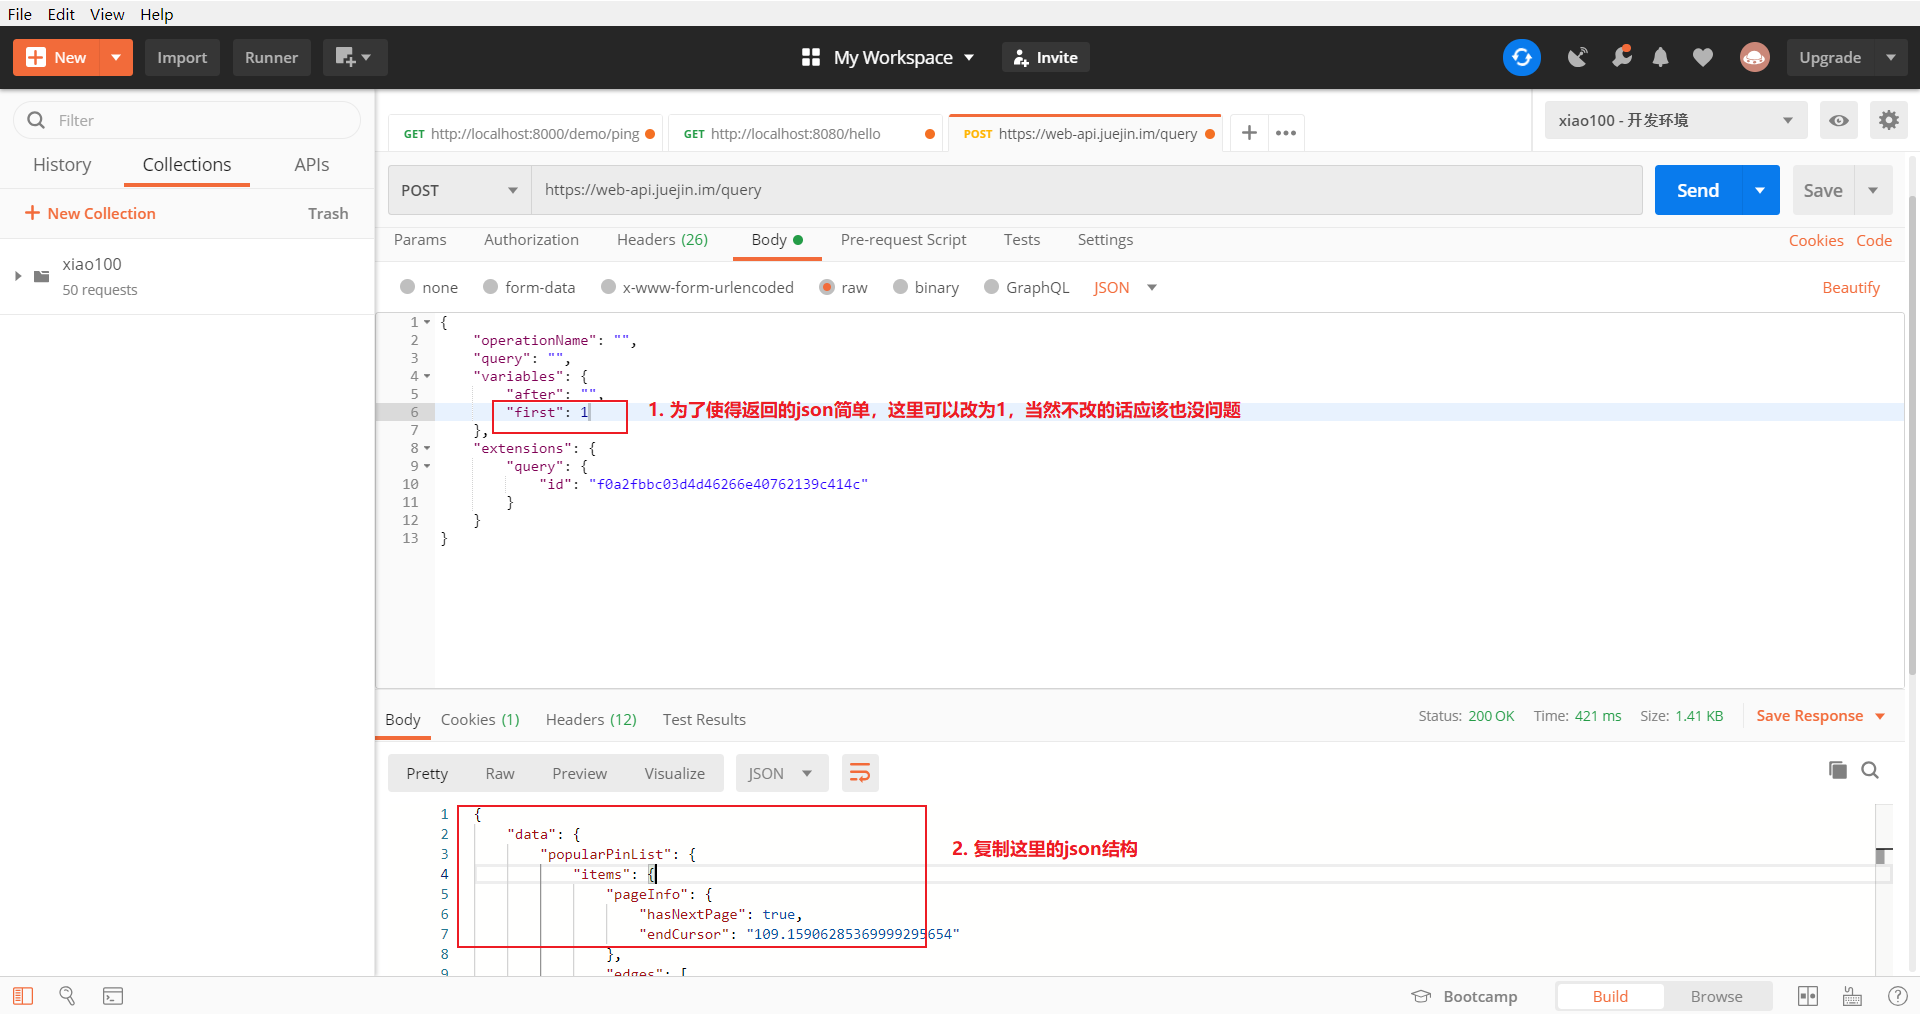This screenshot has width=1920, height=1014.
Task: Expand the xiao100 collection tree
Action: pos(18,276)
